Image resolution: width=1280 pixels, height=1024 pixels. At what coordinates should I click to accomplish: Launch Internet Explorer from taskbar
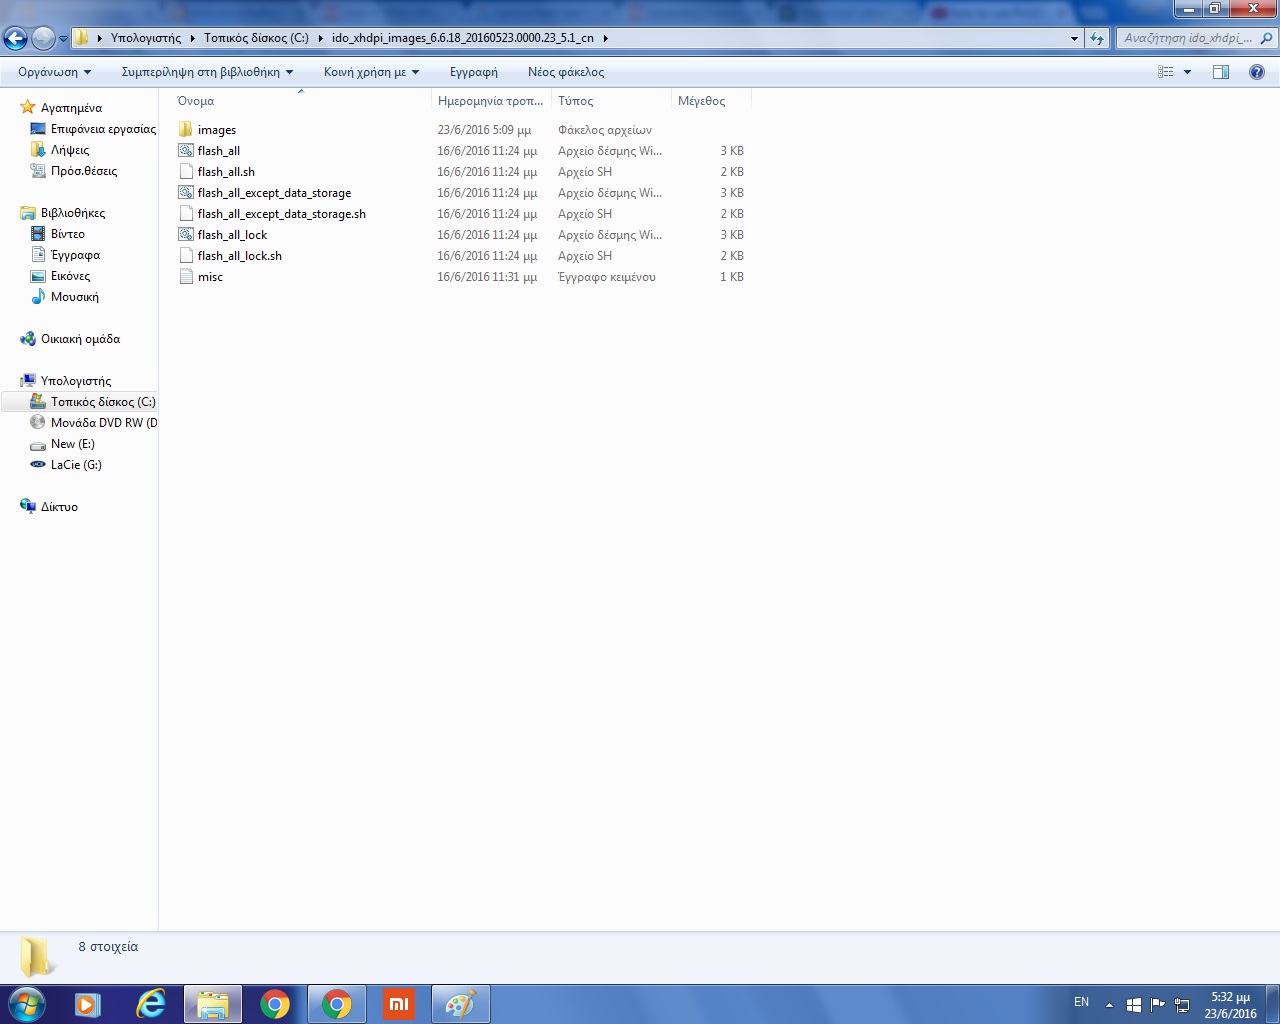point(150,1004)
